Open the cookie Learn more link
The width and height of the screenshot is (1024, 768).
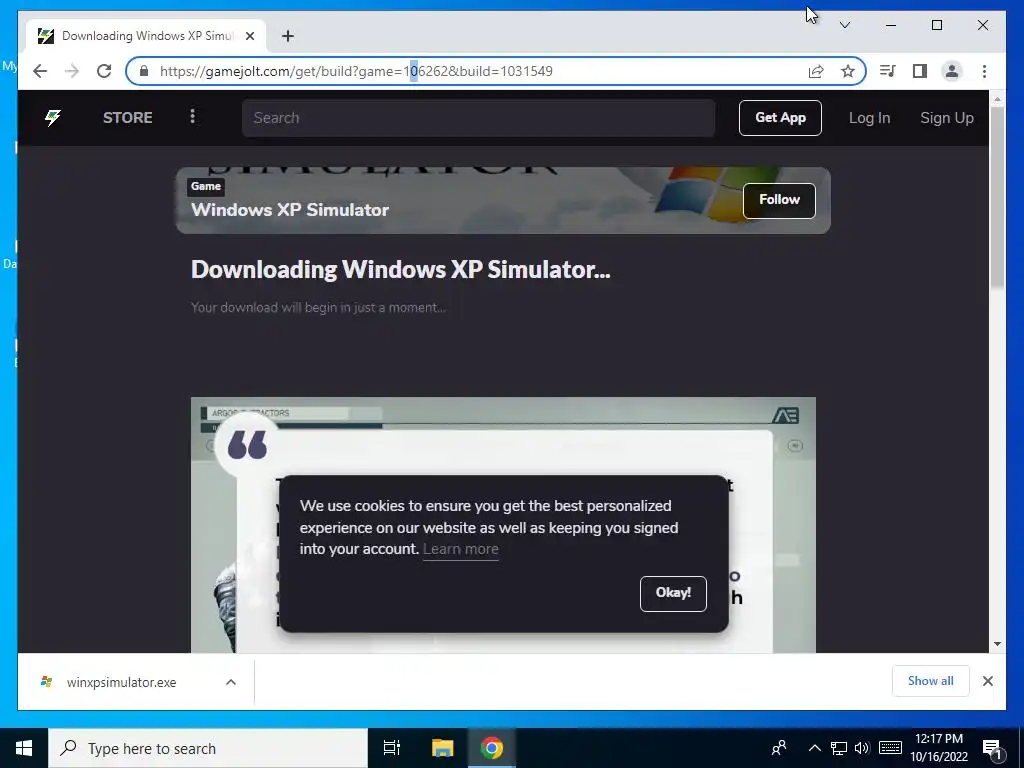460,549
